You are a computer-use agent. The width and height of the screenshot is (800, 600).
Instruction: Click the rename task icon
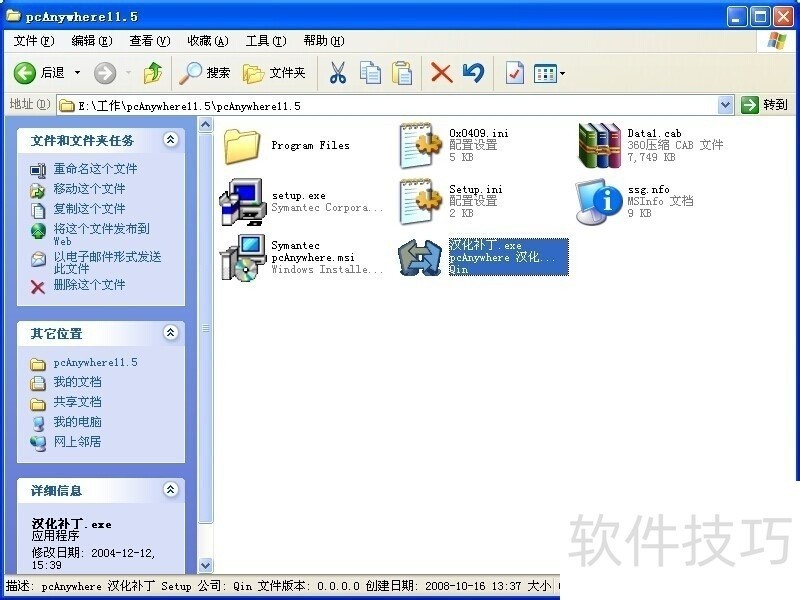coord(38,170)
